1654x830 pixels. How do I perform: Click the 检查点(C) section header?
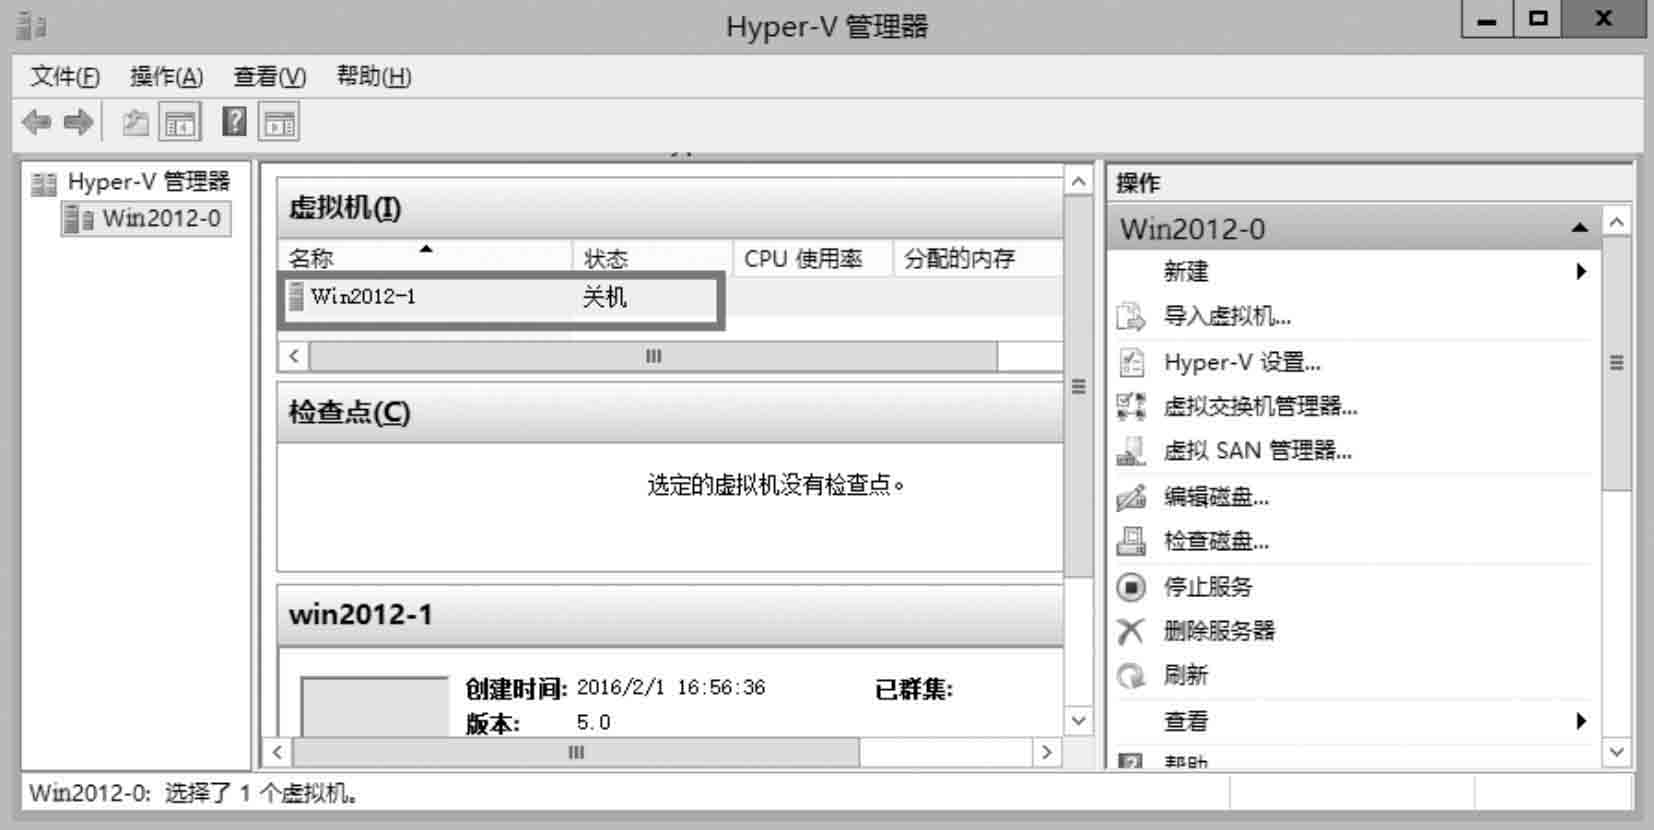(x=670, y=412)
